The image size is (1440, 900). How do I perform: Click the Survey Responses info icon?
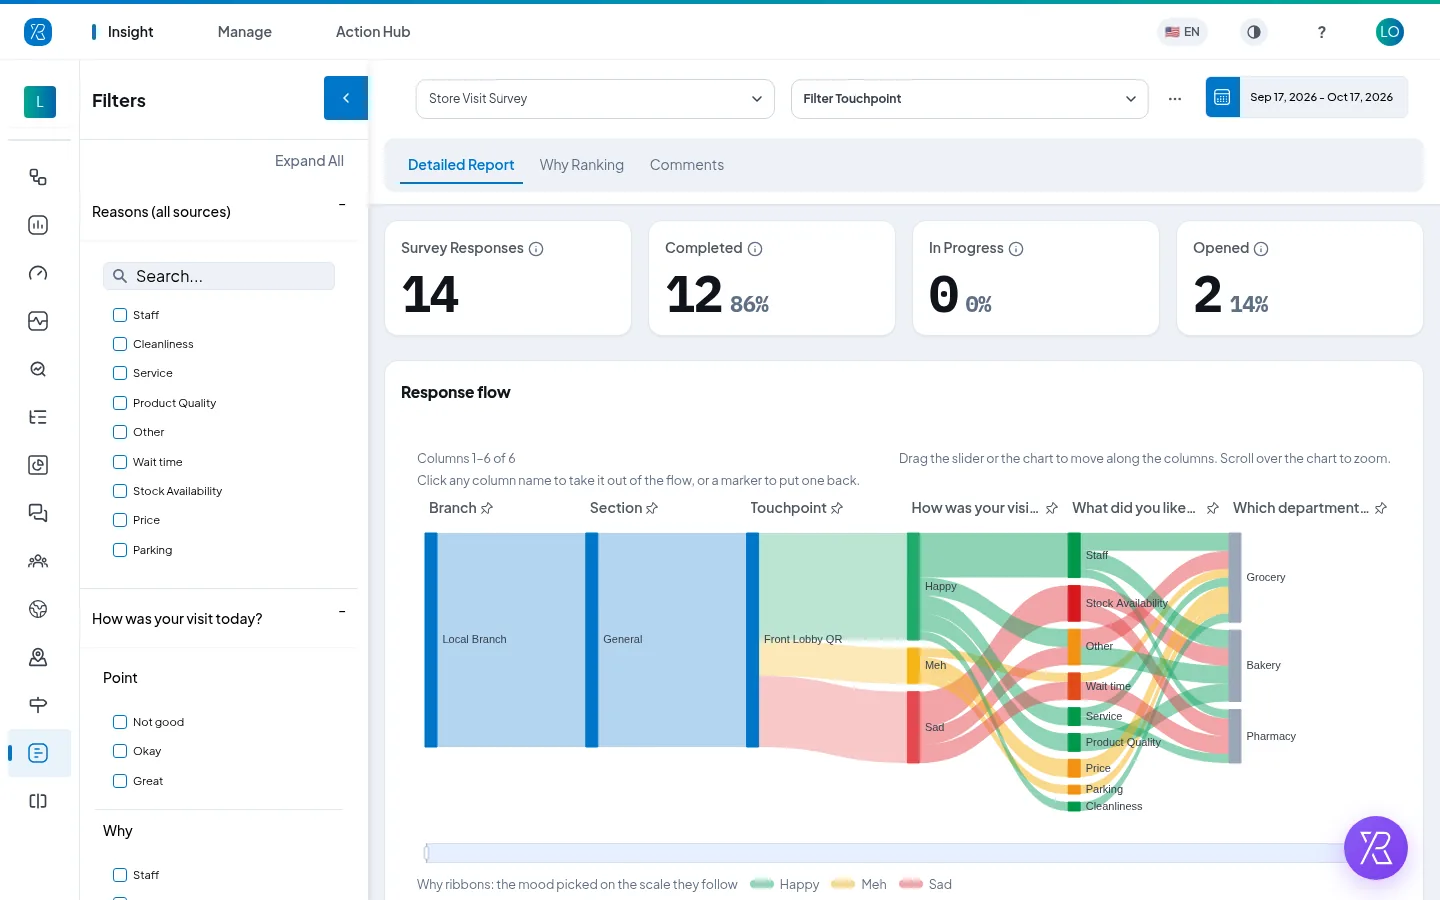tap(536, 249)
